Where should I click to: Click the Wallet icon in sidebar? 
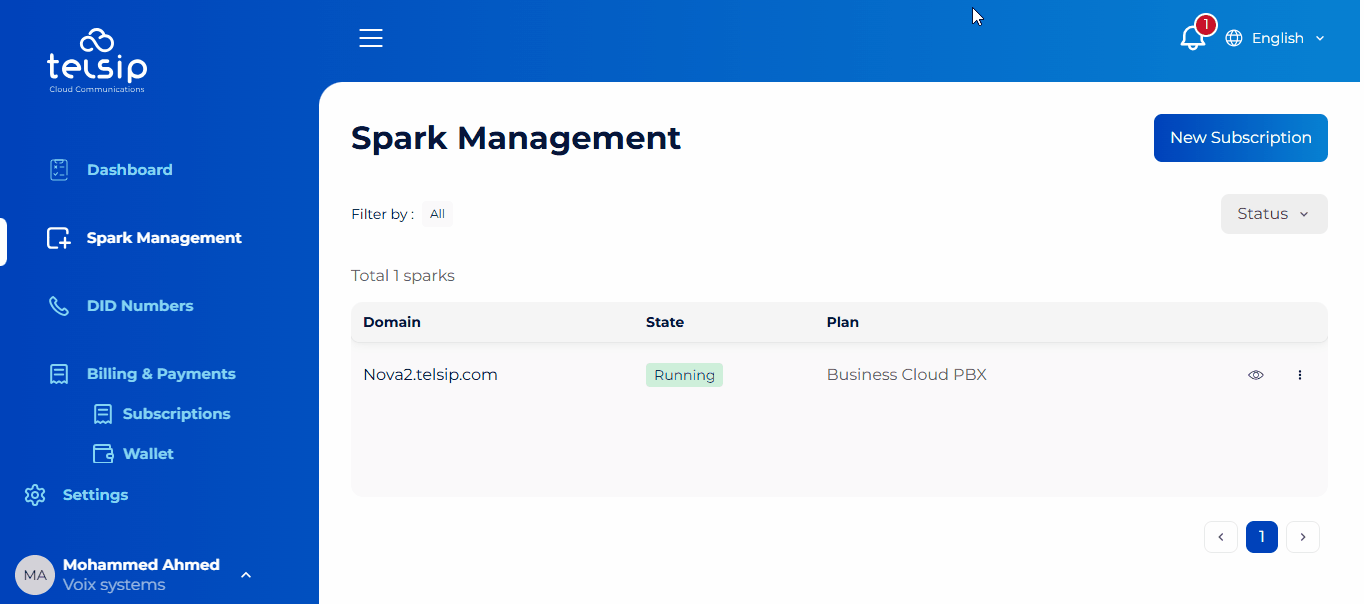point(103,454)
